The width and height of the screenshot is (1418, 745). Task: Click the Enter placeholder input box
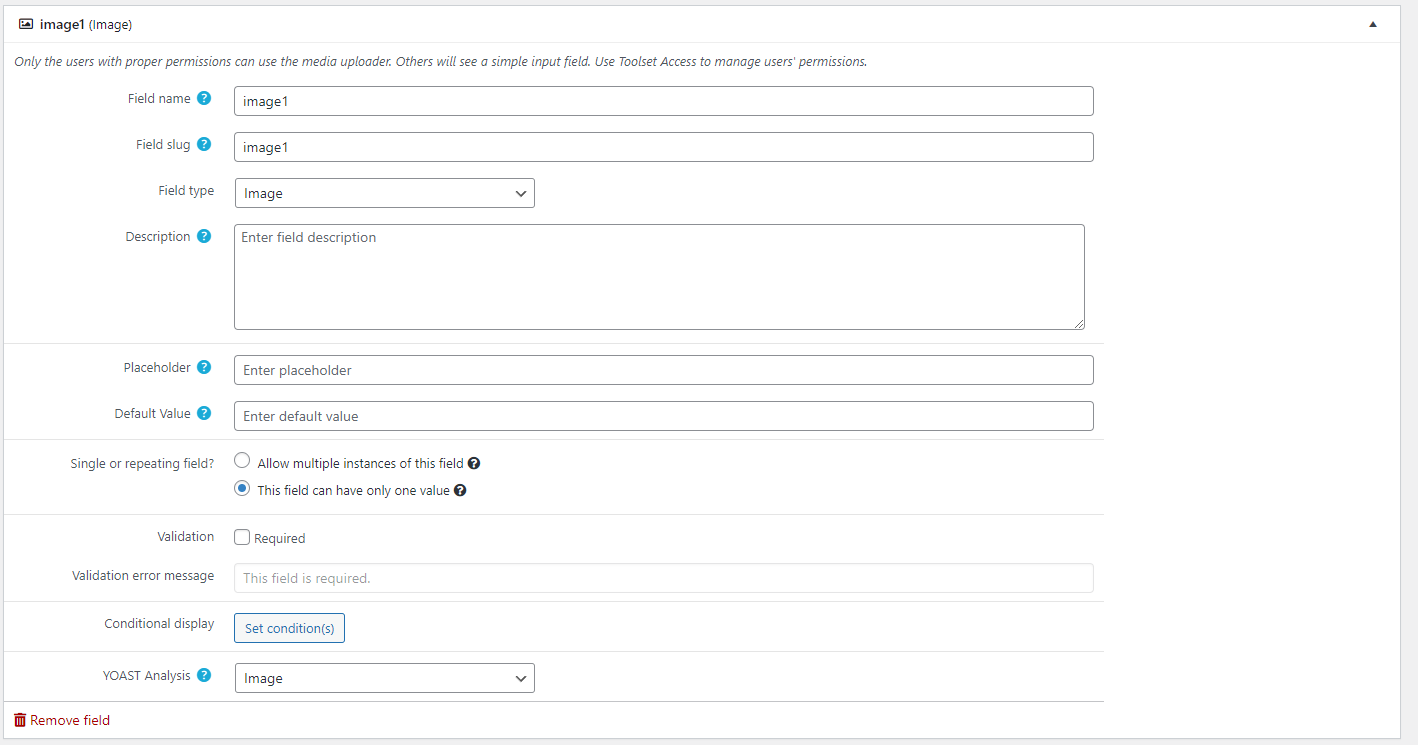click(663, 370)
